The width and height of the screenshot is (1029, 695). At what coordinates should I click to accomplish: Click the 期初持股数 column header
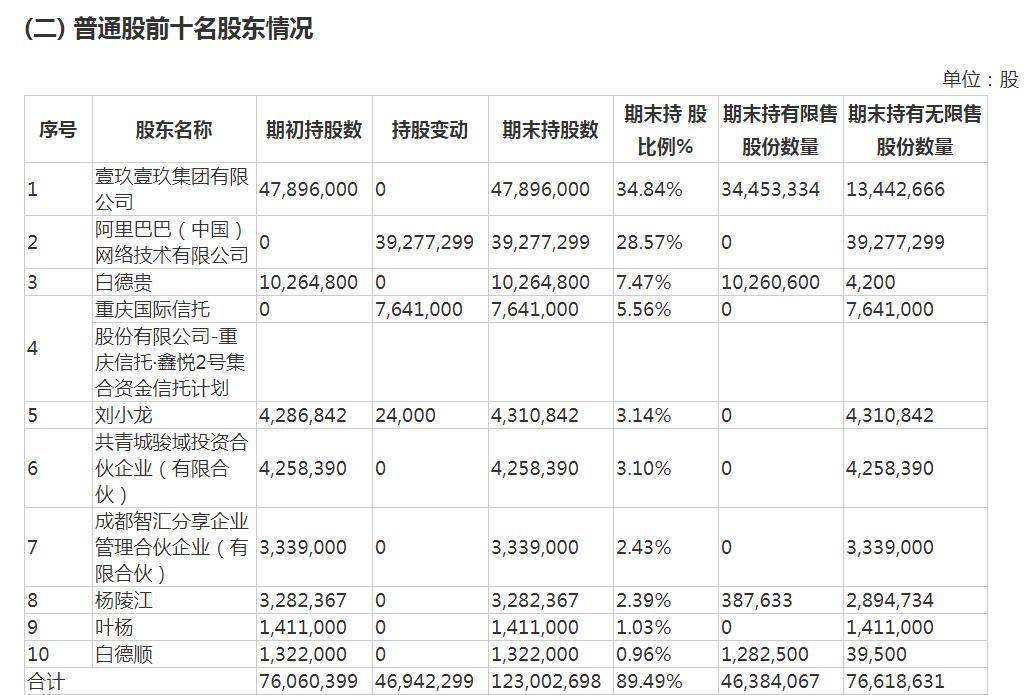click(314, 129)
